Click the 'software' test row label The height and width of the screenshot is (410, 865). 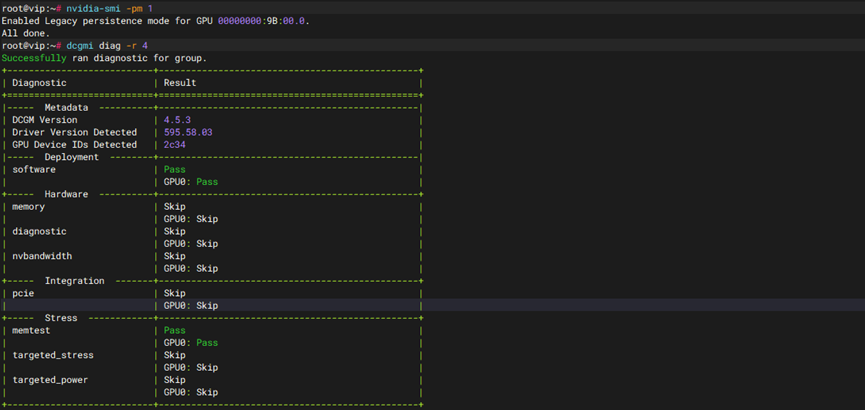pos(34,169)
